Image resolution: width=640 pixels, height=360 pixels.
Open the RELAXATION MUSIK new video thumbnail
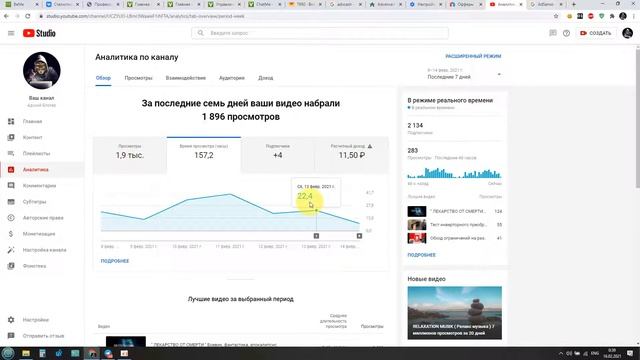pos(454,313)
